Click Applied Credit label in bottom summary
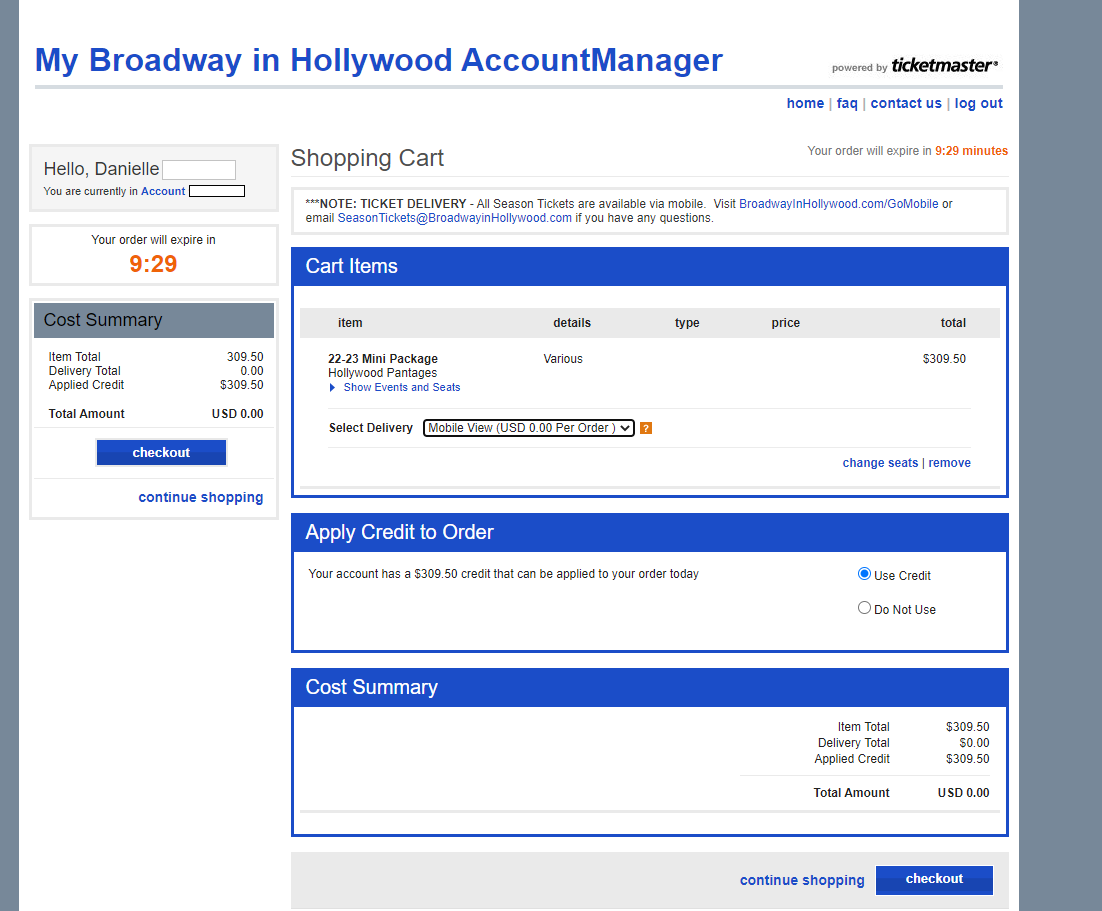Image resolution: width=1102 pixels, height=911 pixels. click(x=852, y=759)
